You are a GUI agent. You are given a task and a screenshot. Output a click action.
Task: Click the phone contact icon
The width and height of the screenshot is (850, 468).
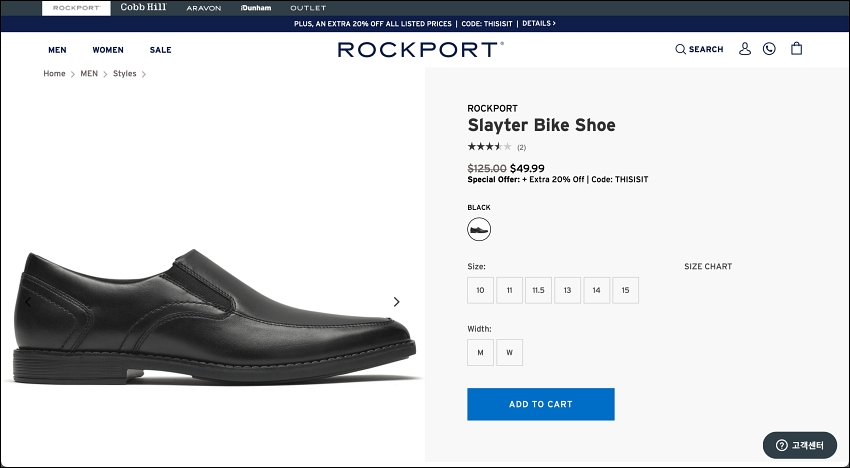point(769,49)
